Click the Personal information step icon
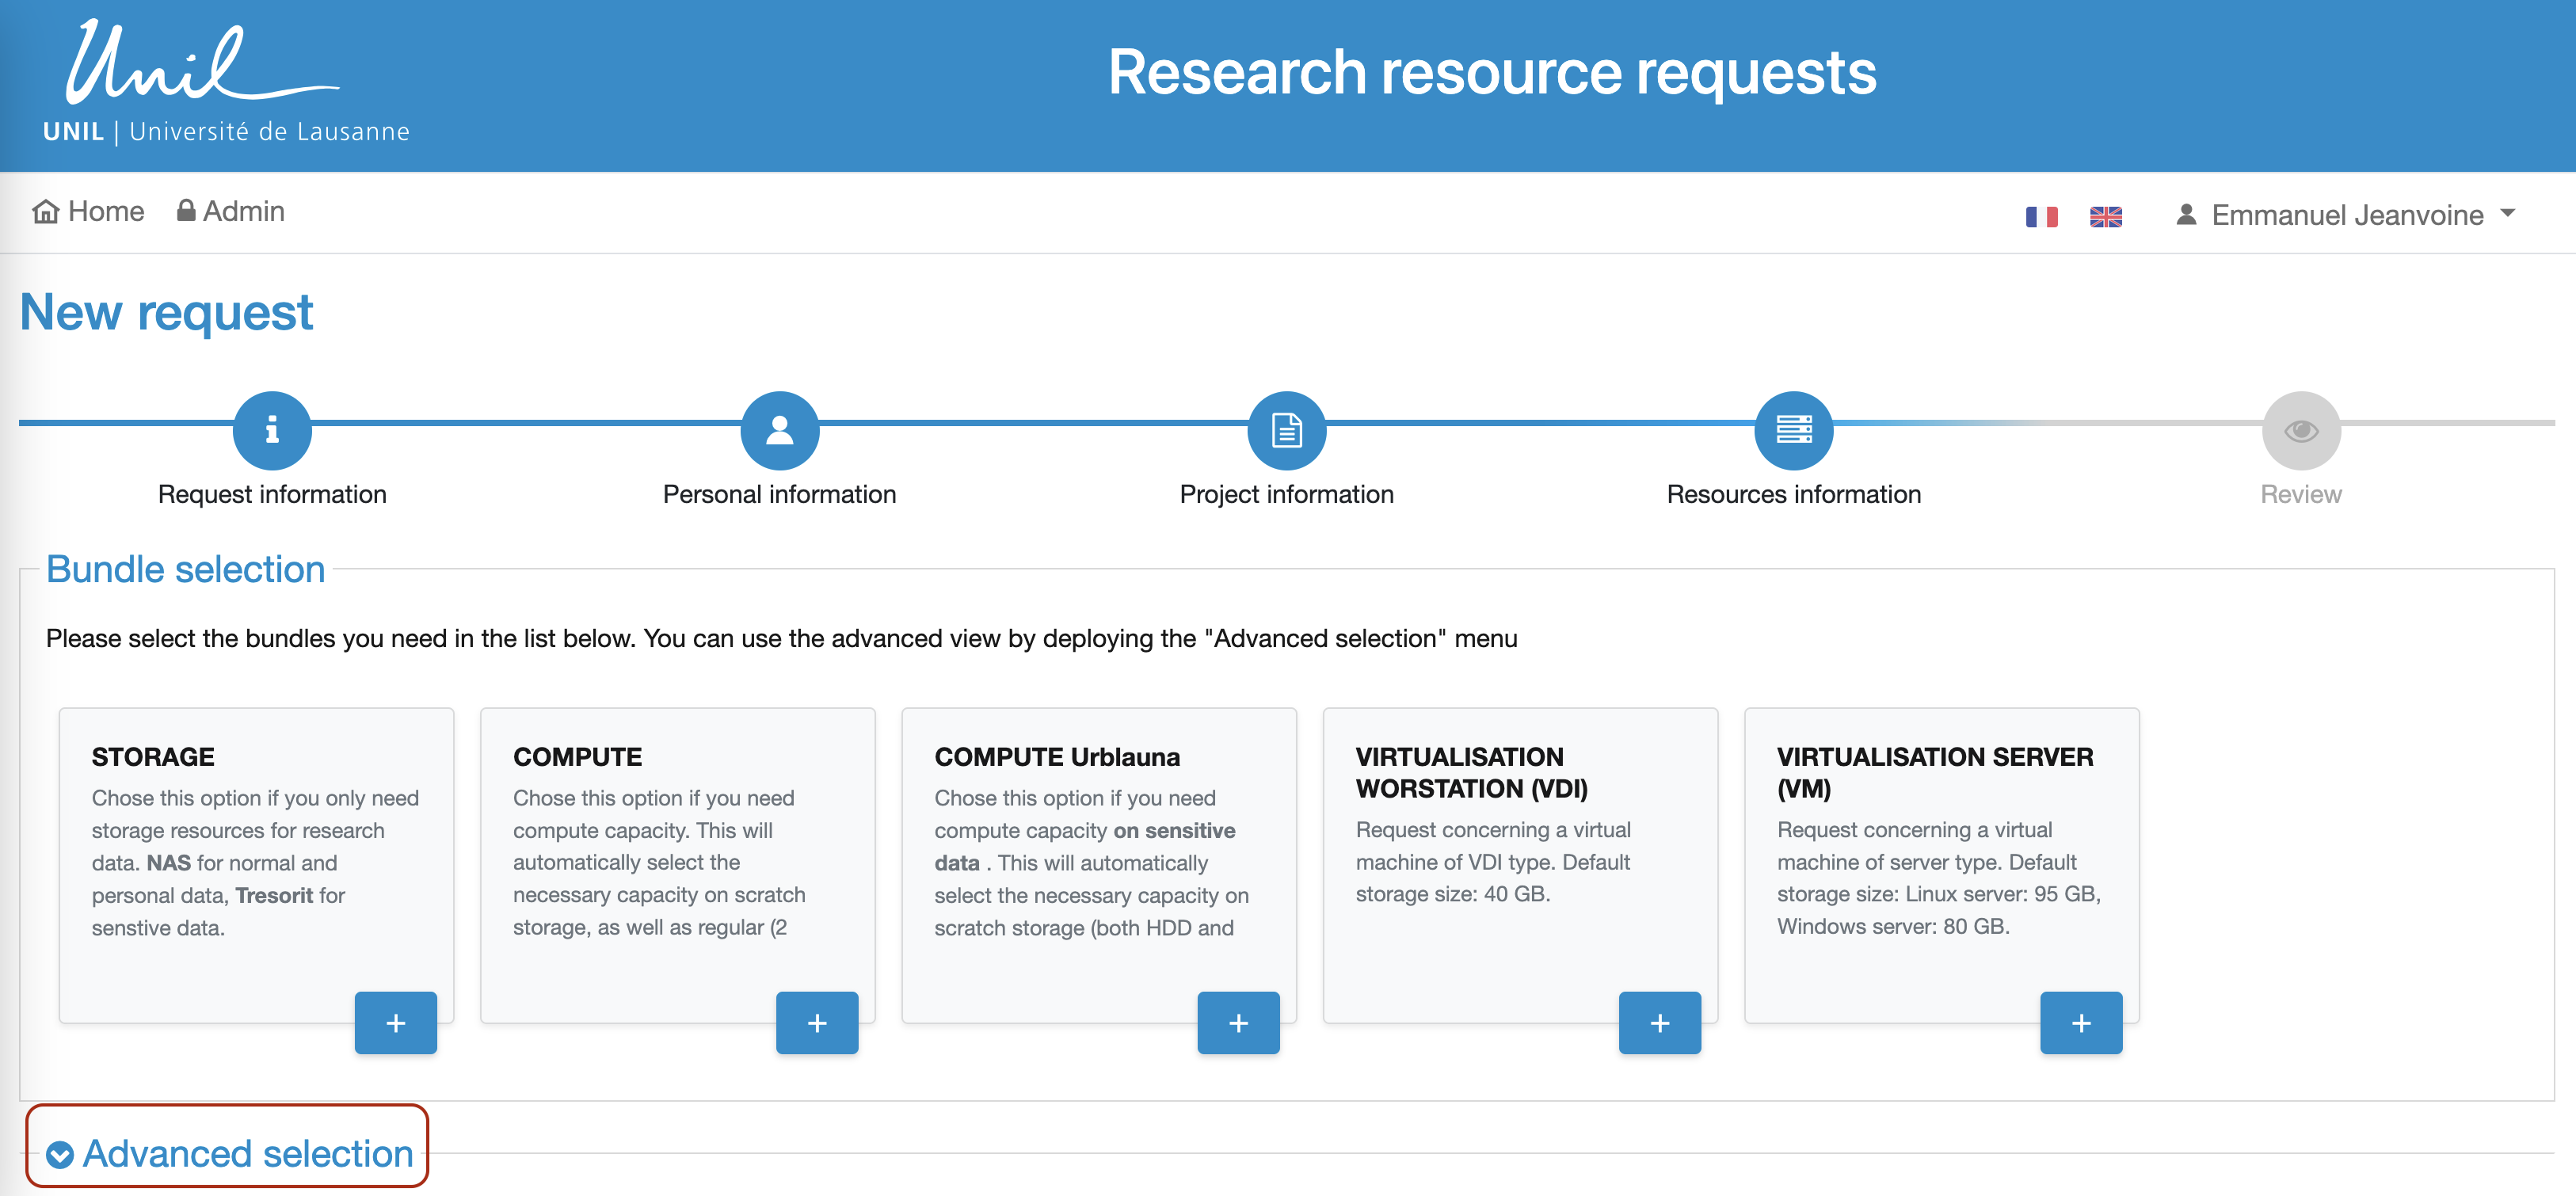2576x1196 pixels. click(x=779, y=430)
